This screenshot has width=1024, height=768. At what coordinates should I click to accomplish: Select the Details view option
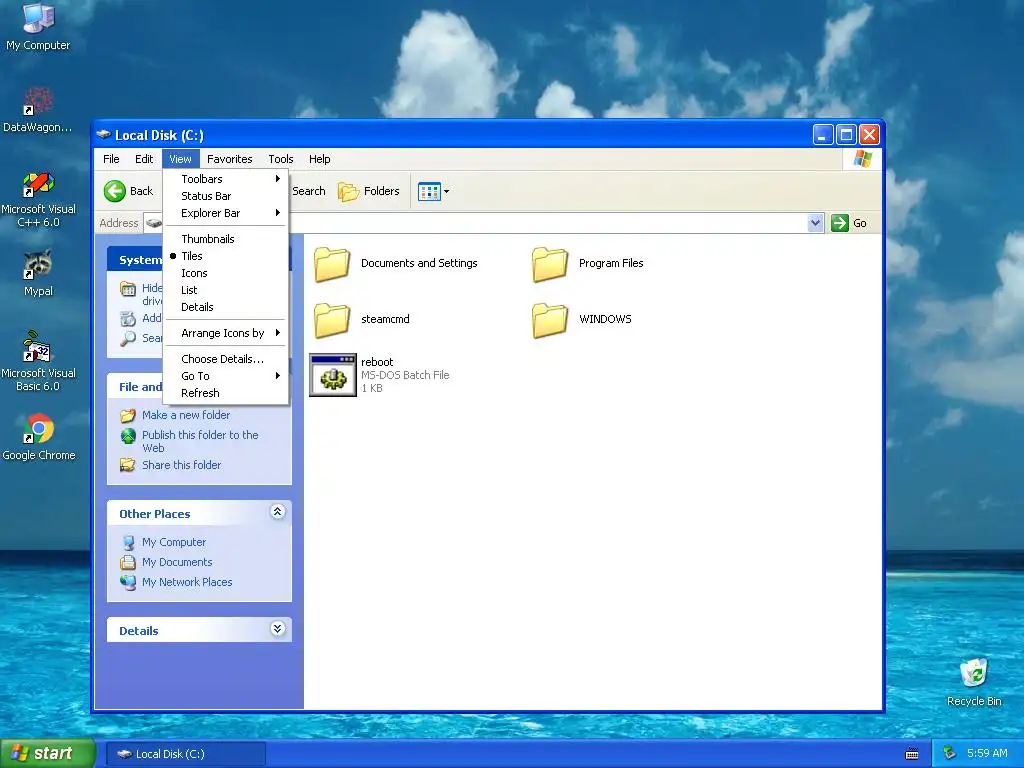[x=225, y=307]
